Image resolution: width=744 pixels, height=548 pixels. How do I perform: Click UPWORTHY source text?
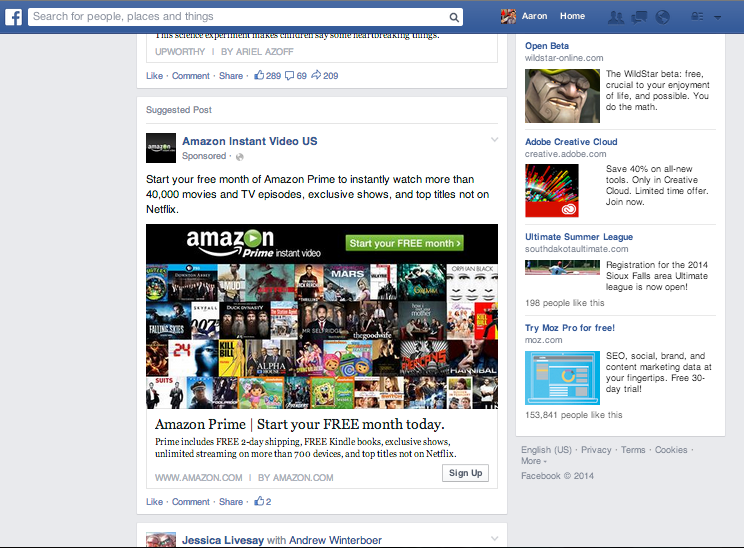[180, 52]
